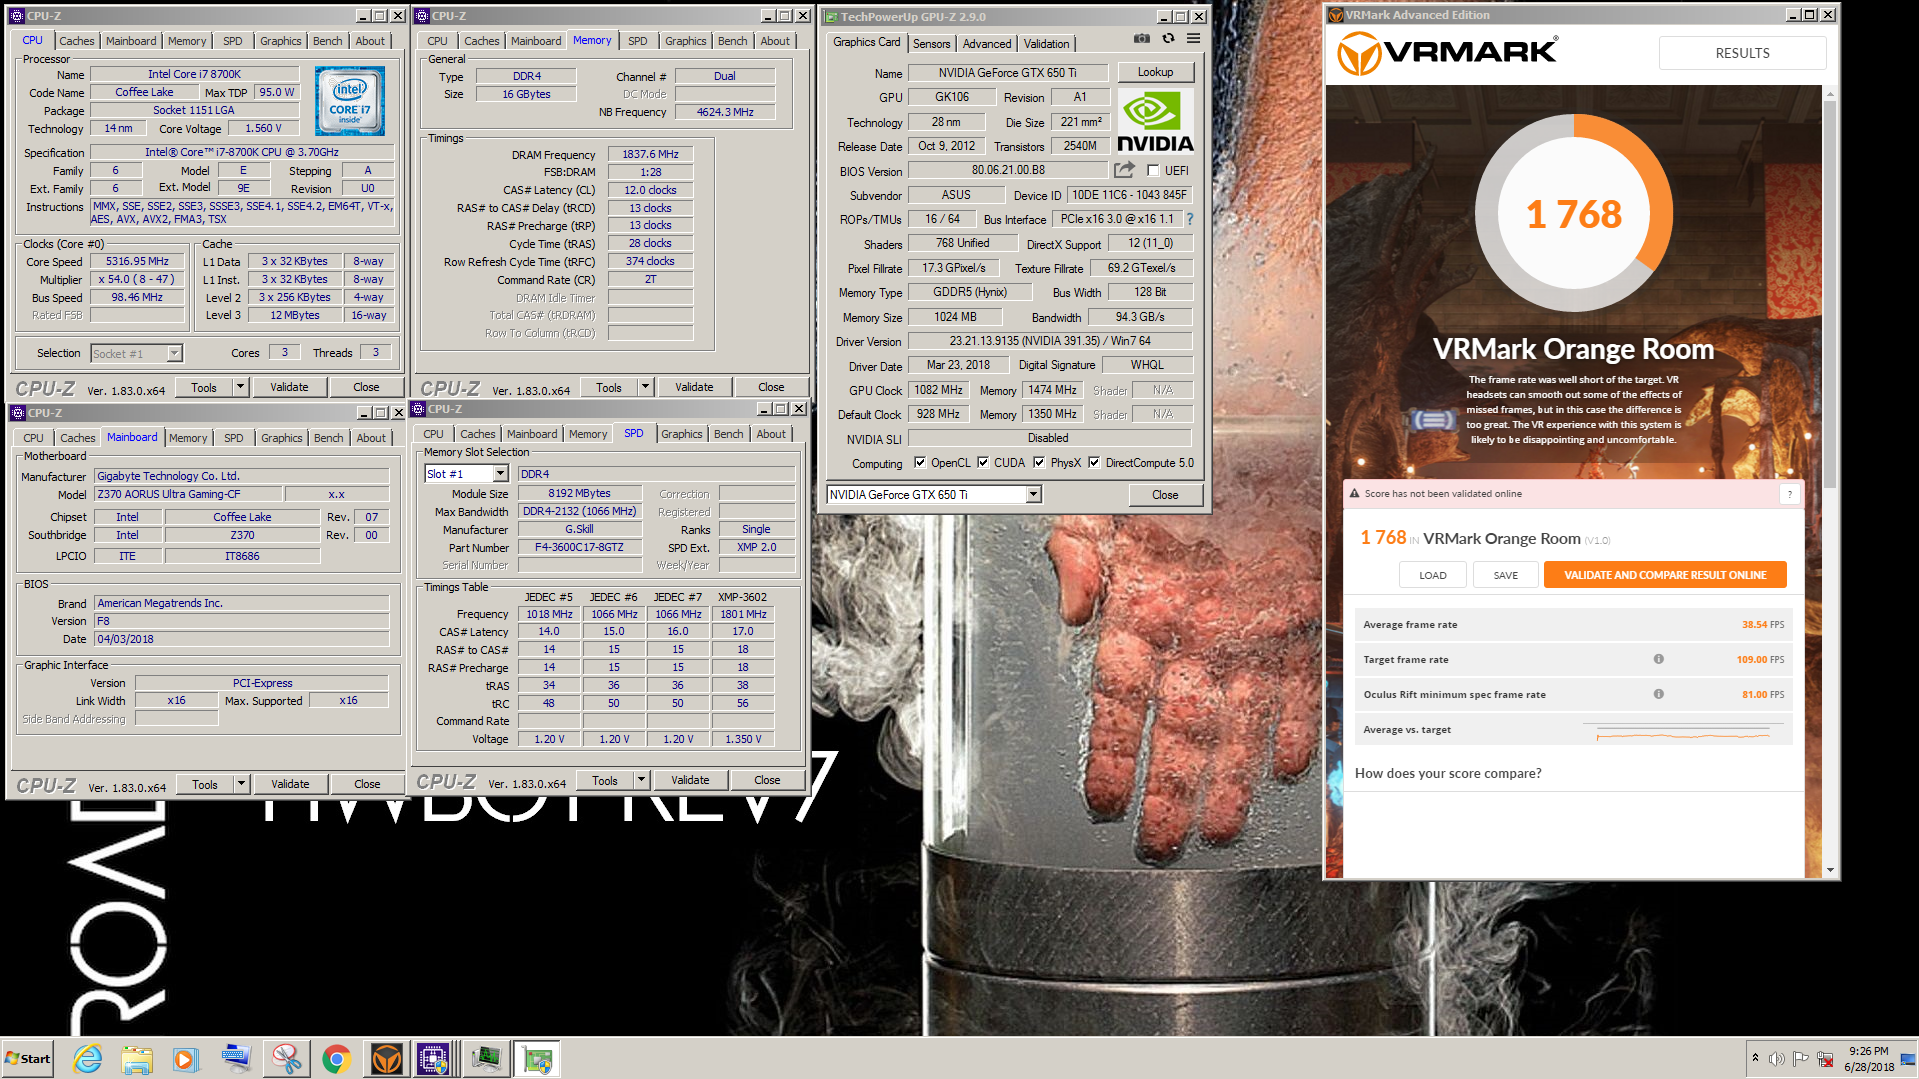Click the GPU-Z refresh icon

click(1168, 39)
